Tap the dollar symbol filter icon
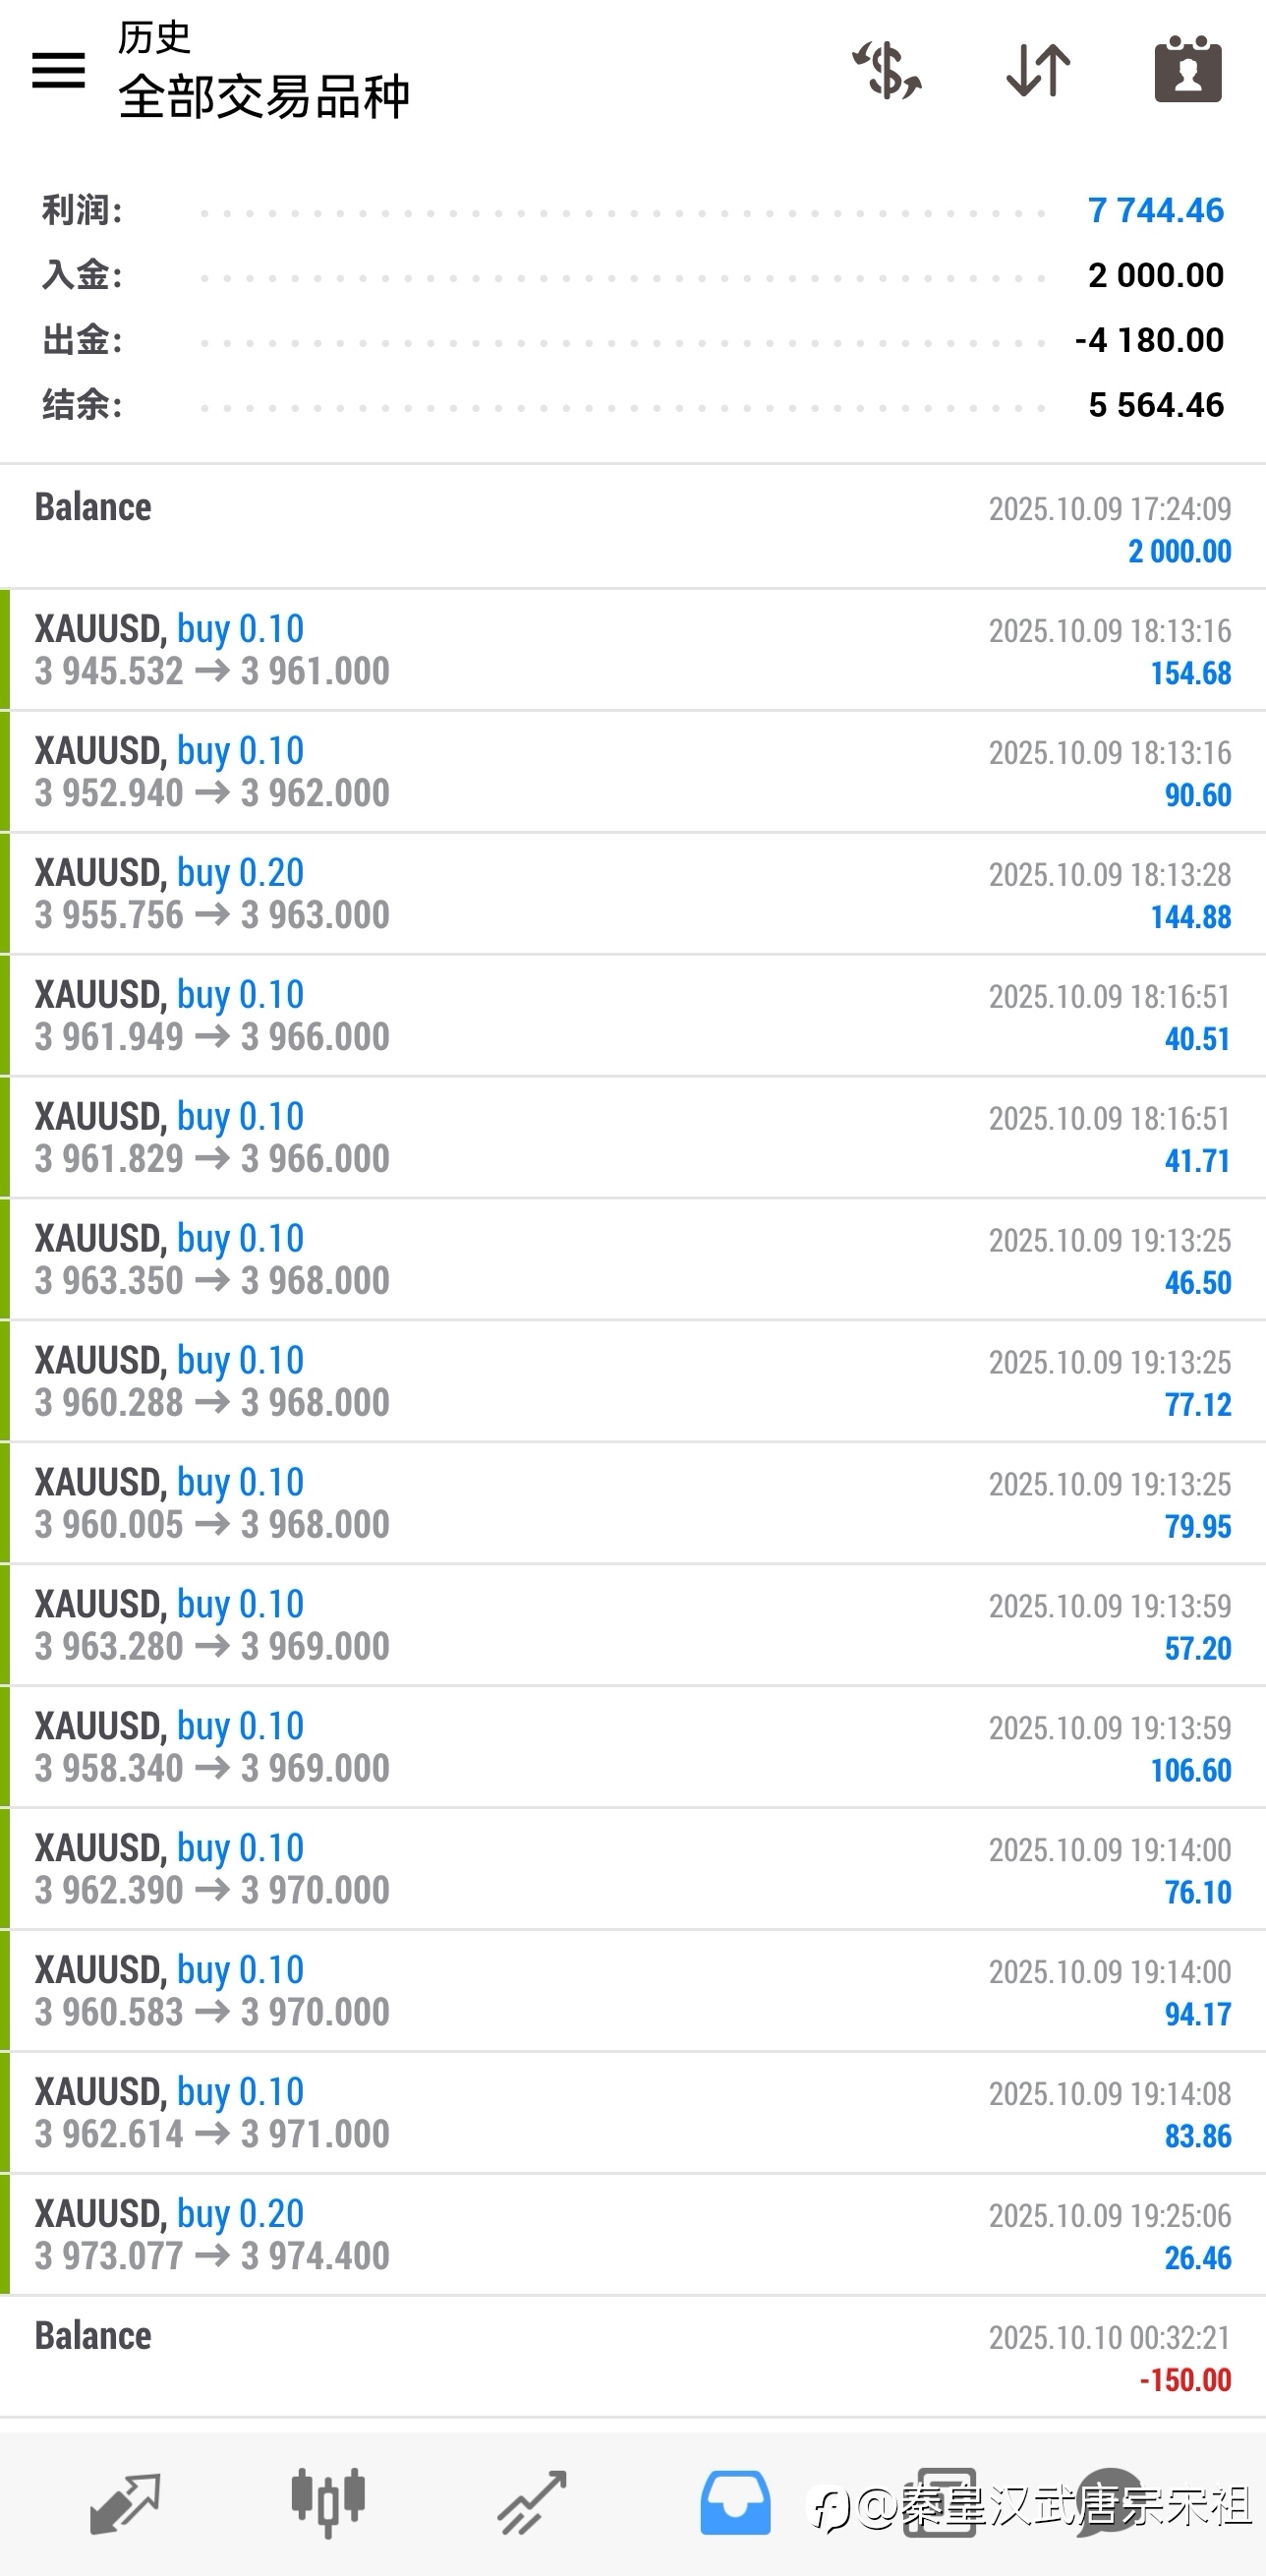 (886, 70)
